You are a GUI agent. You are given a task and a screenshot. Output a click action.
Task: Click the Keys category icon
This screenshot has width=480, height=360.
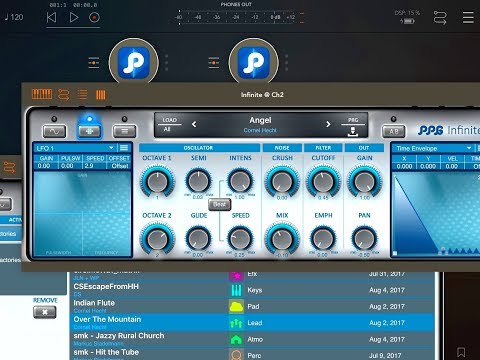click(236, 290)
